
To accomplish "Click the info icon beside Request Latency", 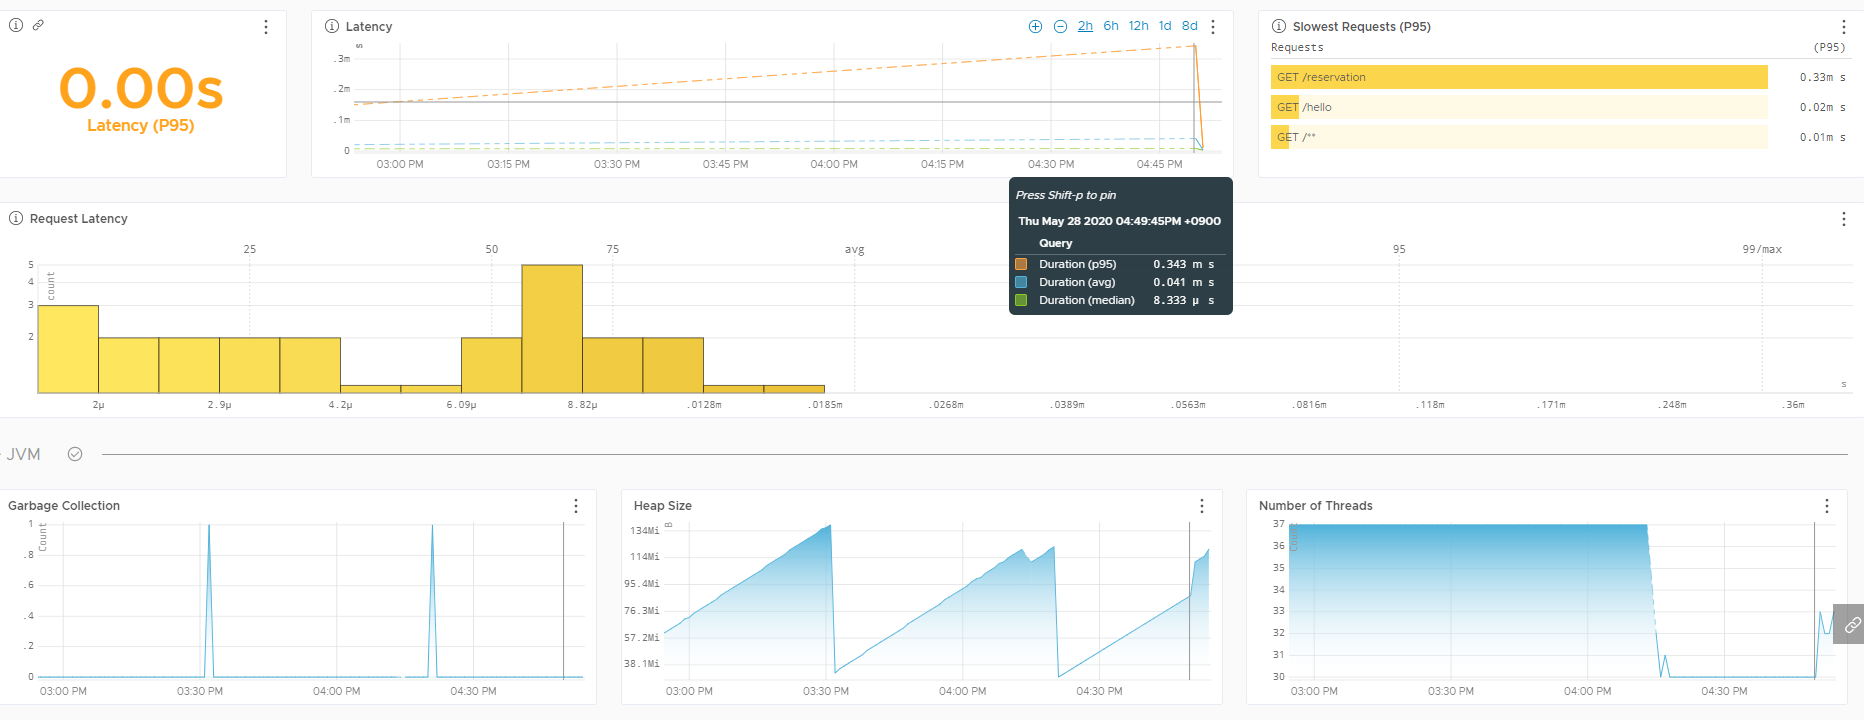I will pyautogui.click(x=16, y=218).
